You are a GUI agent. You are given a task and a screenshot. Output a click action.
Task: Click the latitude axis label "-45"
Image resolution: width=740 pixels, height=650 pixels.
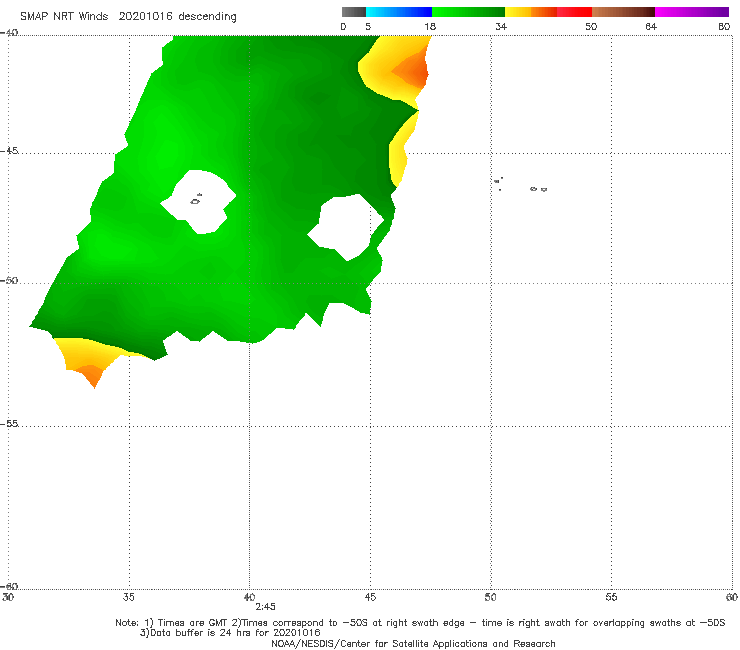9,151
